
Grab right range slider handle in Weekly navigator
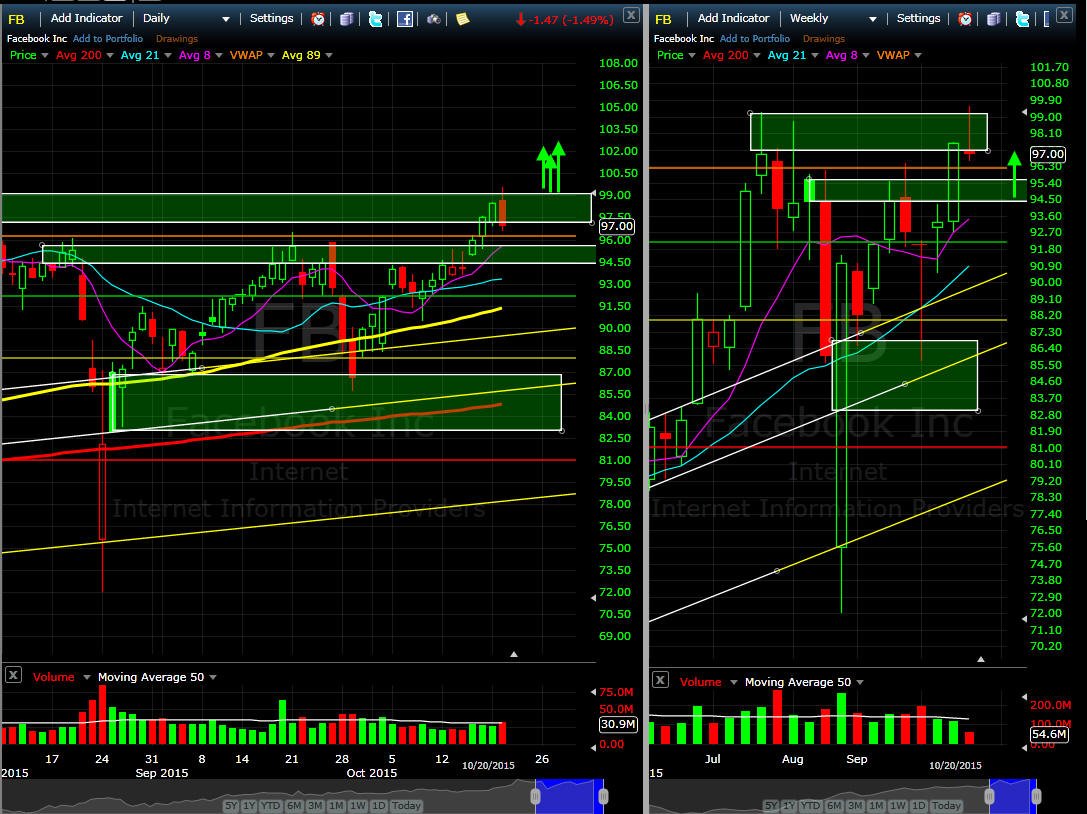(x=1036, y=795)
